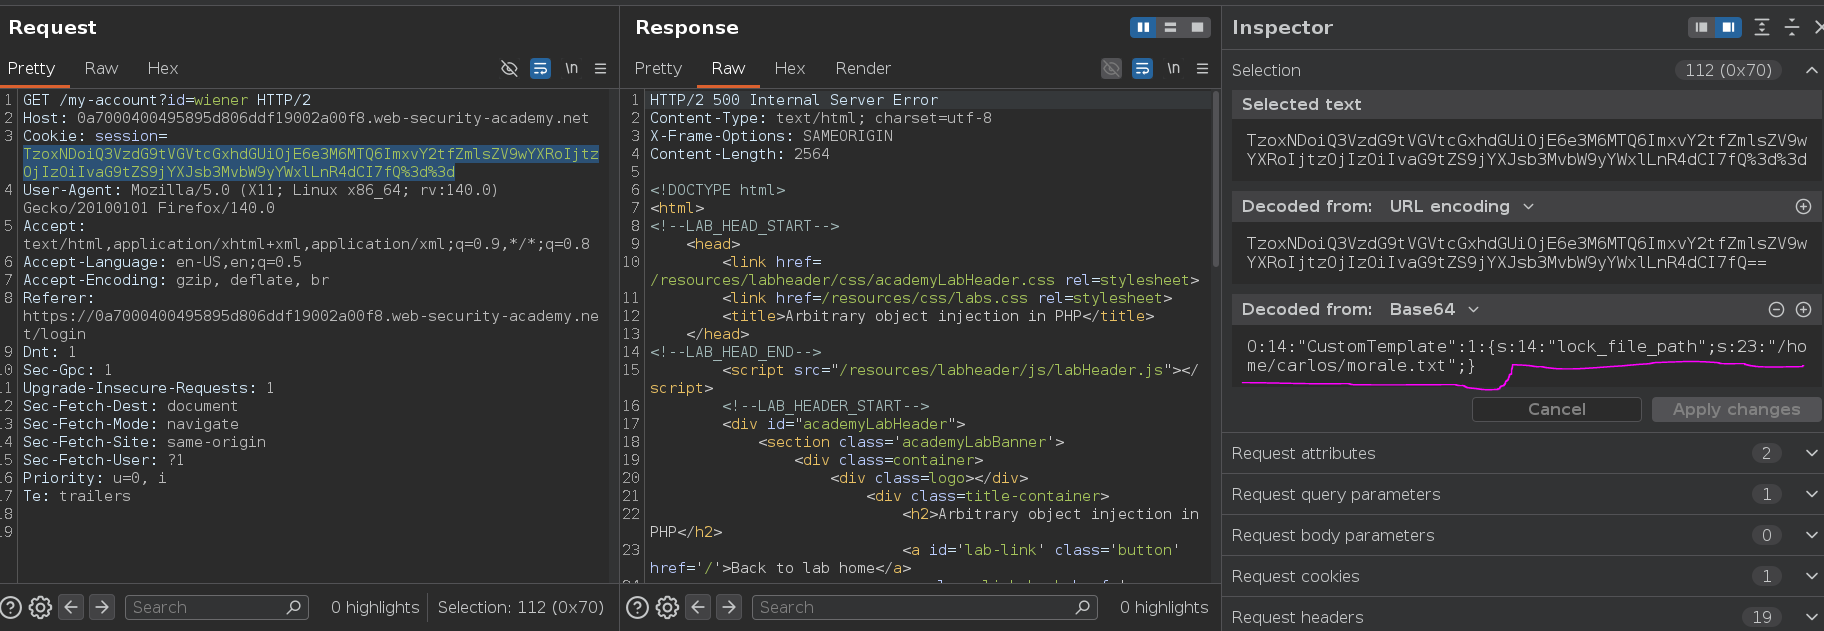
Task: Go to previous search match in Response
Action: coord(698,607)
